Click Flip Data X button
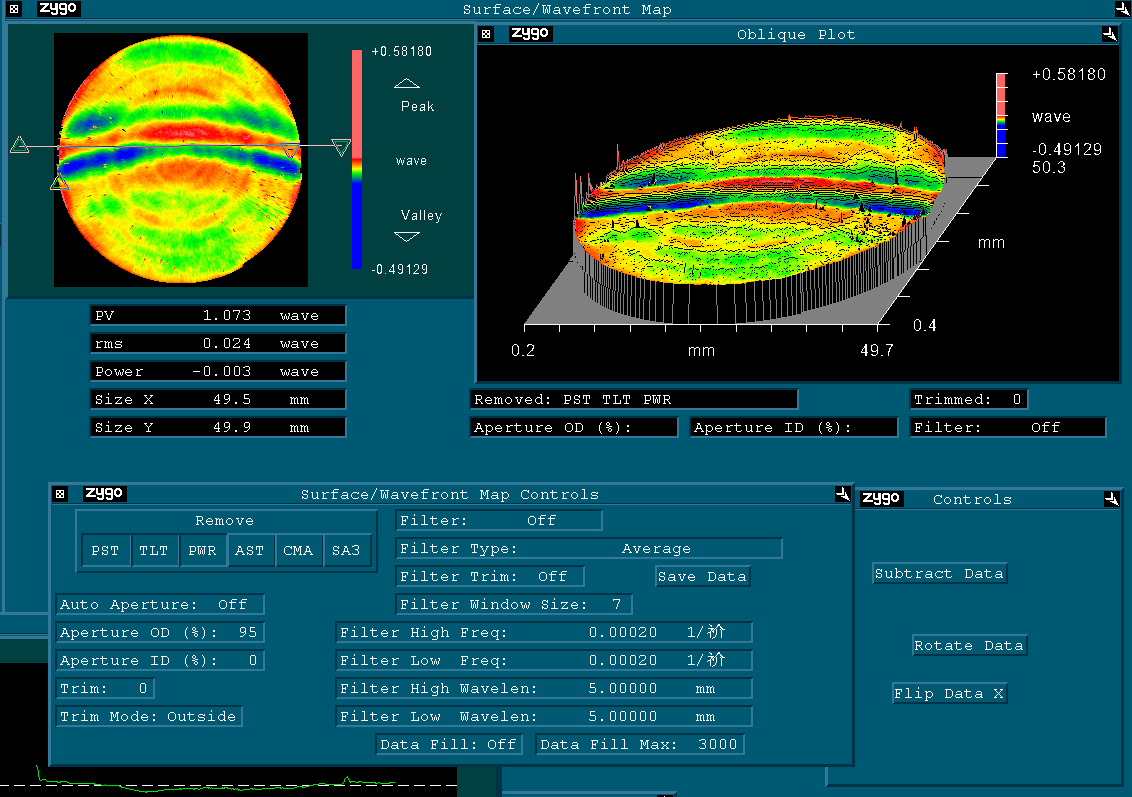This screenshot has width=1132, height=797. pos(949,694)
